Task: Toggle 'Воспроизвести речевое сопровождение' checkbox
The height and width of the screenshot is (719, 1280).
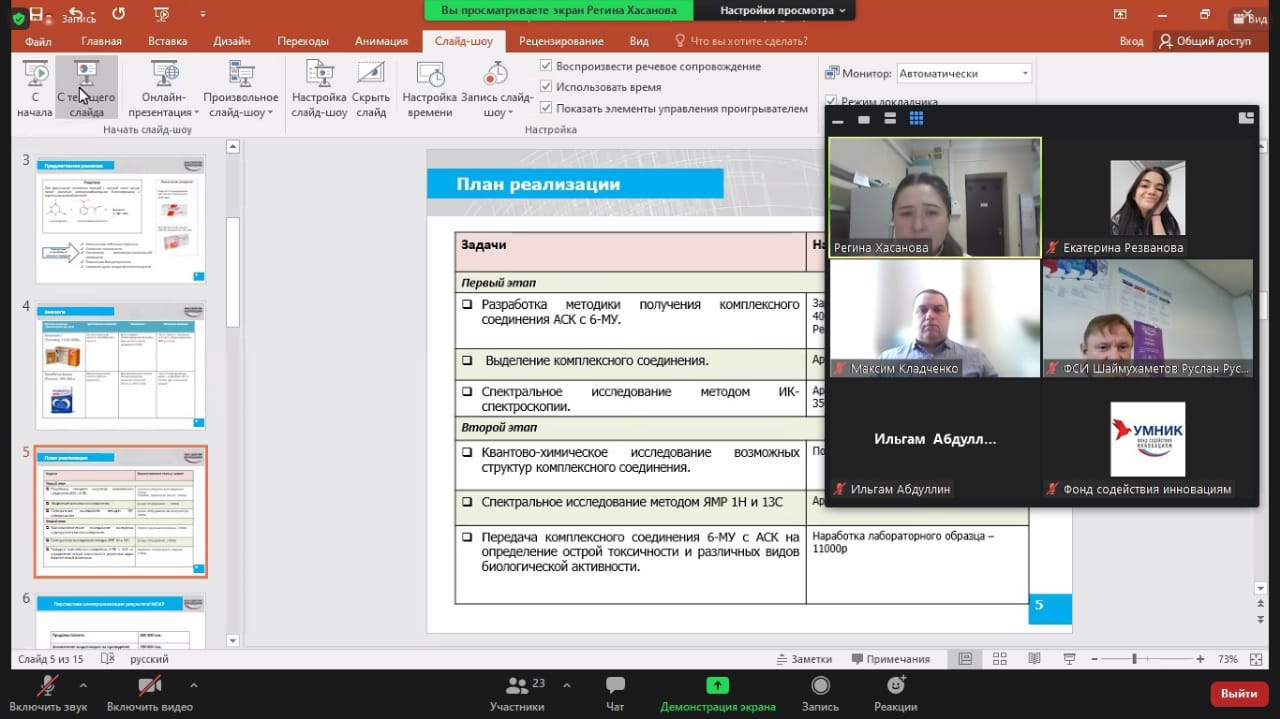Action: 546,66
